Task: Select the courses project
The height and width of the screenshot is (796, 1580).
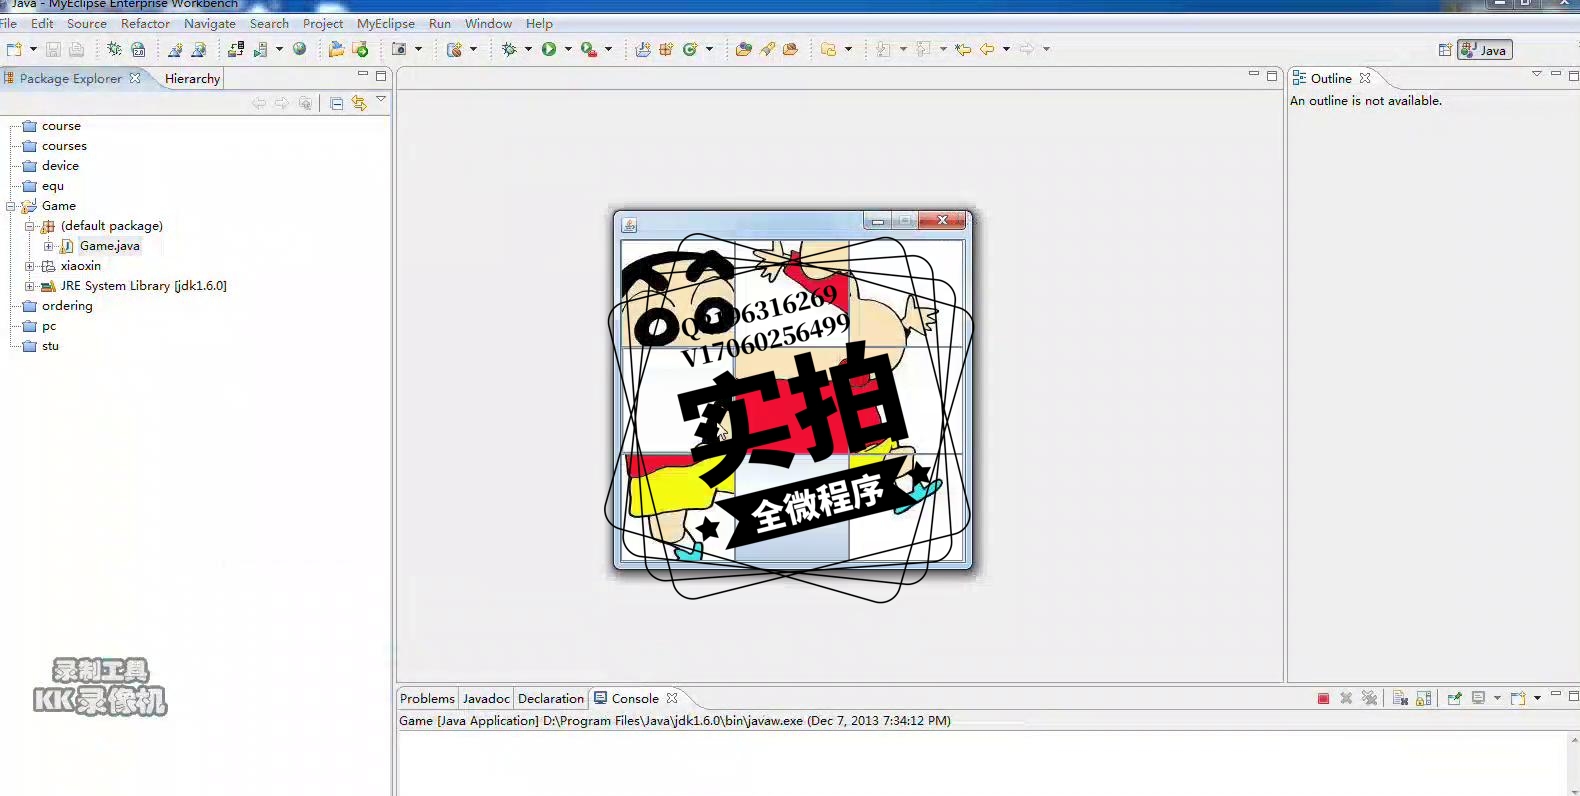Action: 64,146
